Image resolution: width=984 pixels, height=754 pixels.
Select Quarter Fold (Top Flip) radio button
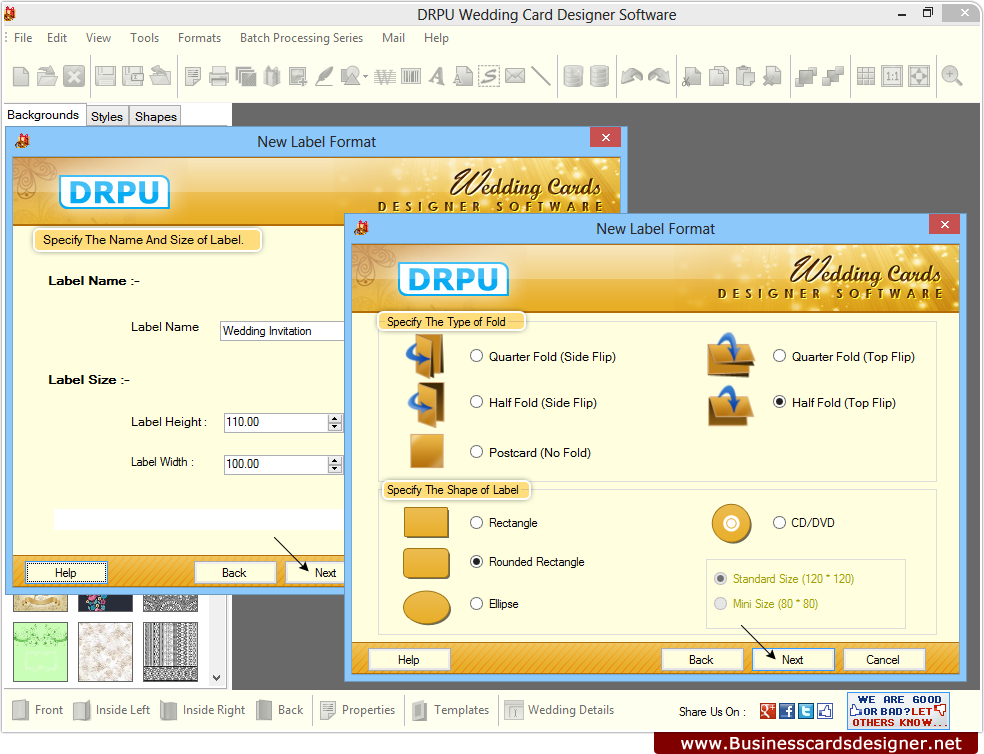tap(779, 356)
